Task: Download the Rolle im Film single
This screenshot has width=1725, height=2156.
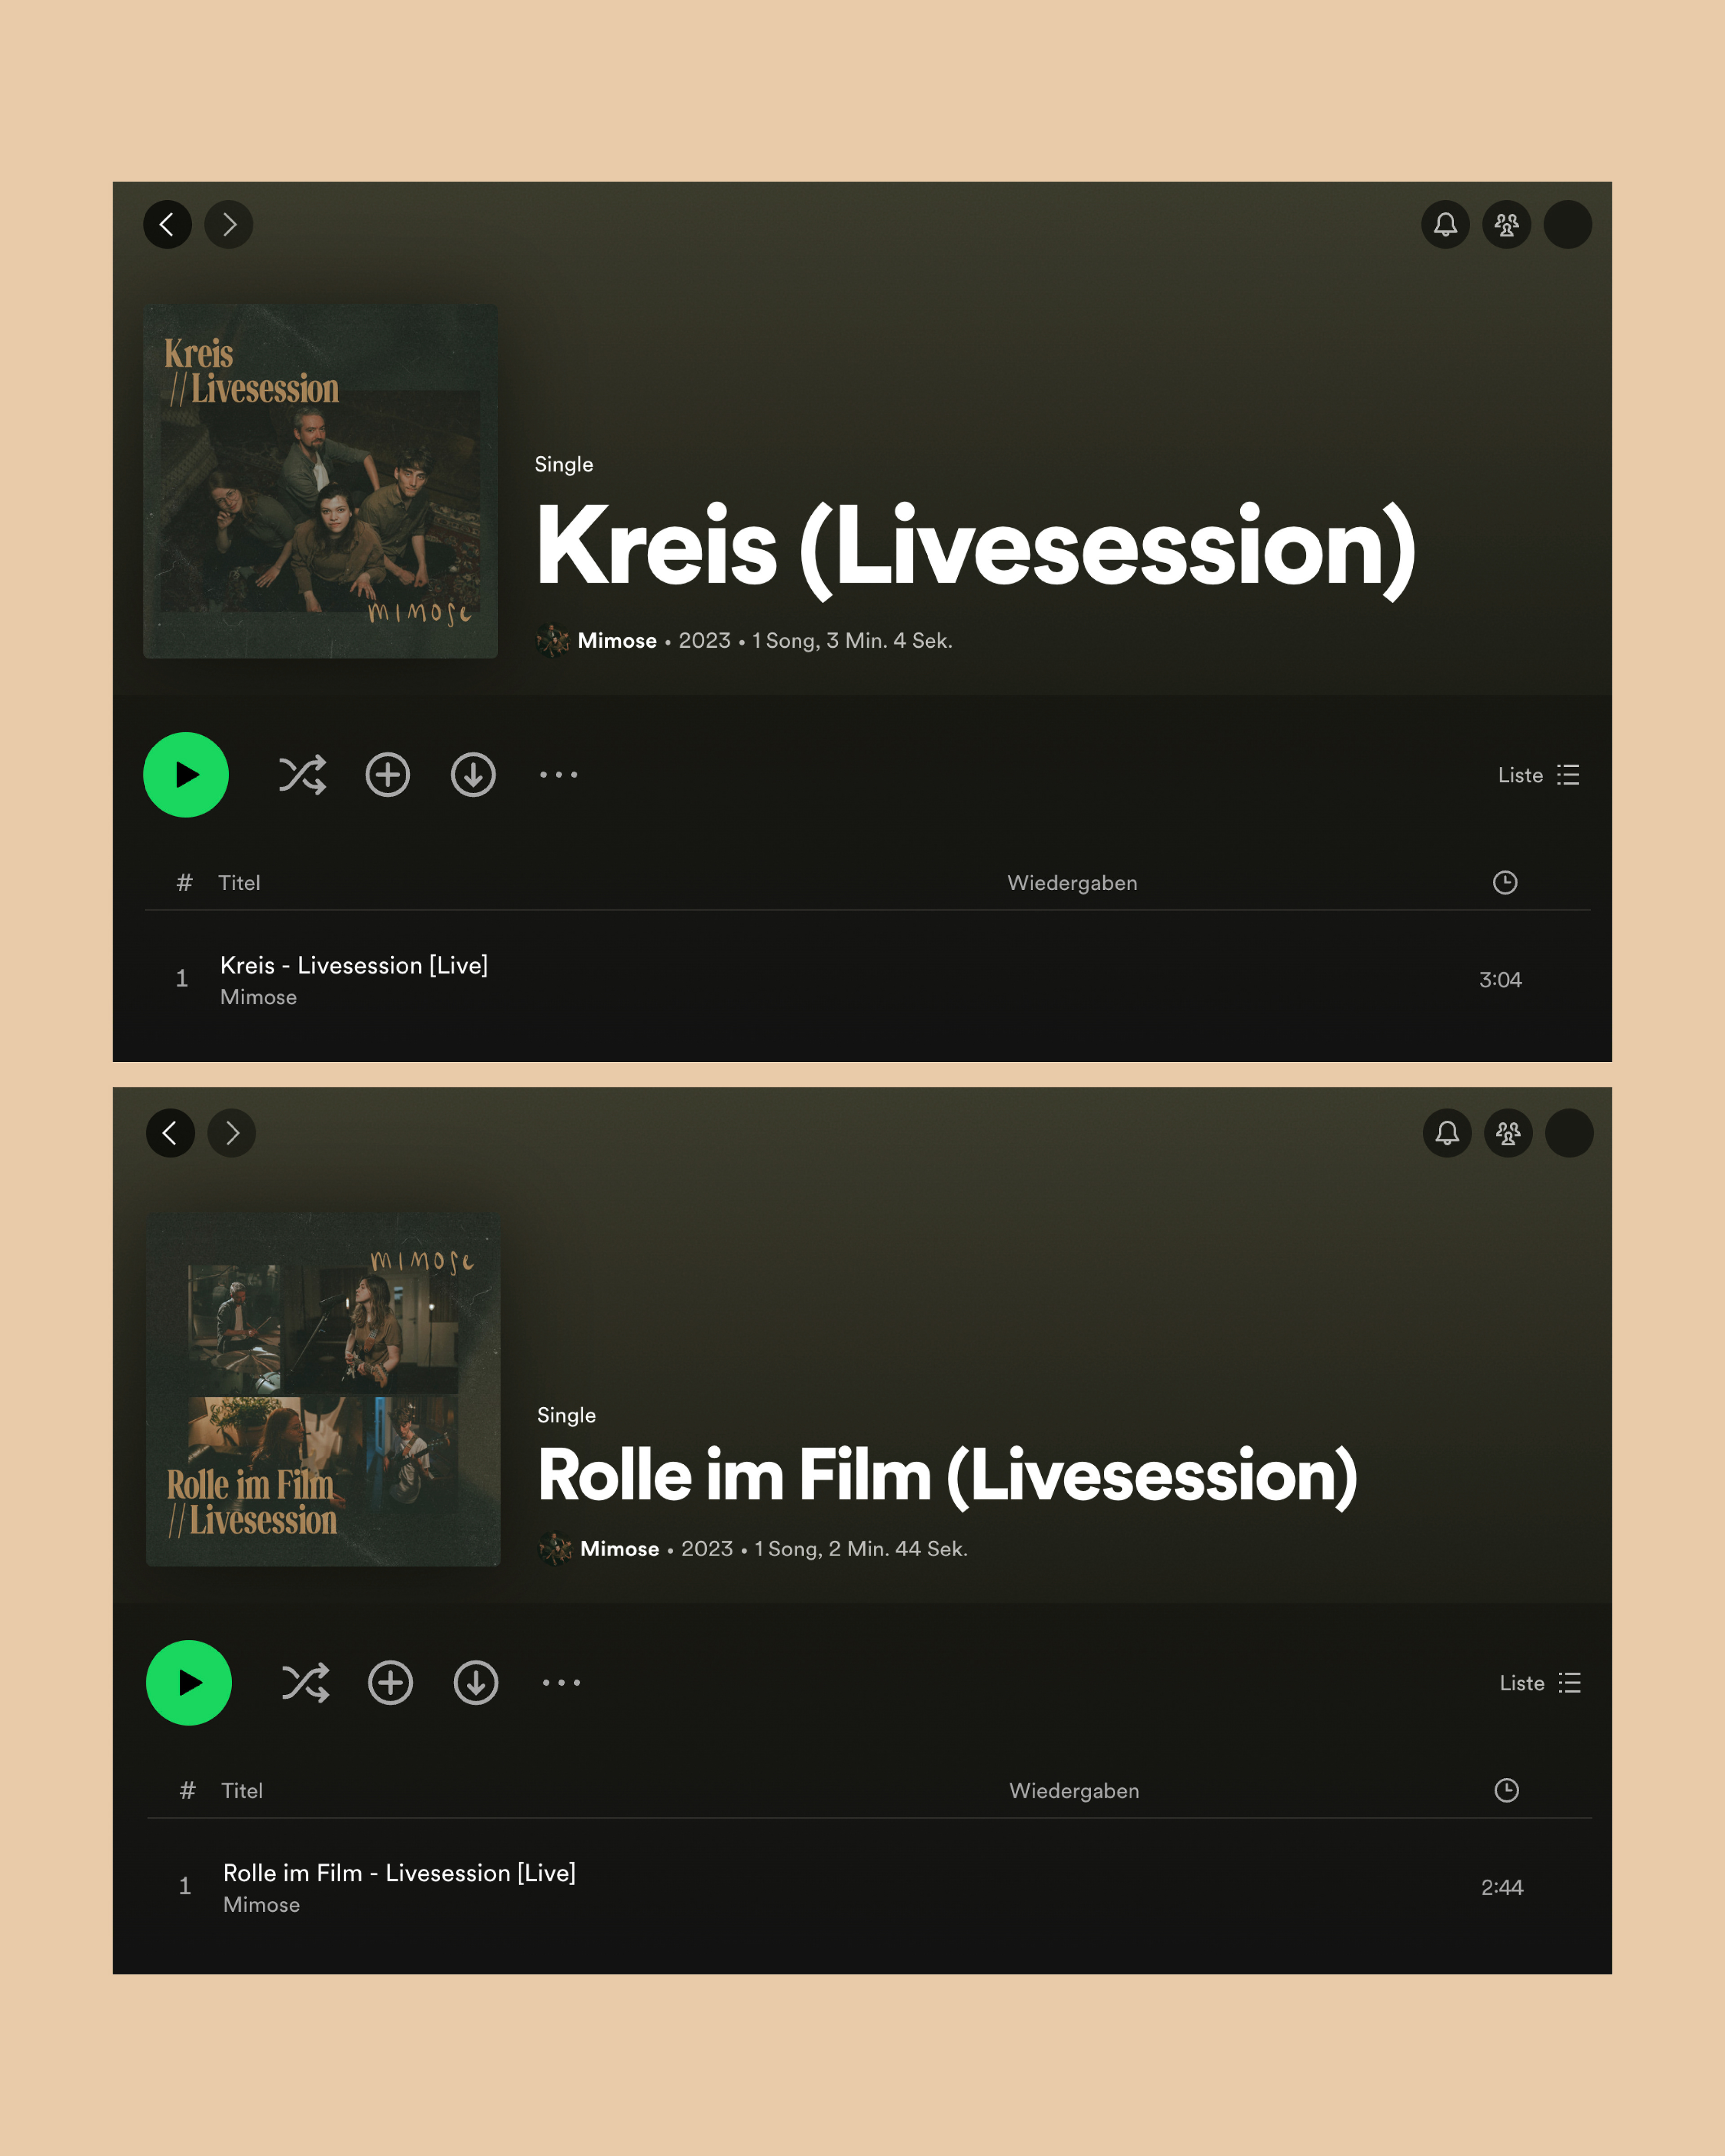Action: 476,1683
